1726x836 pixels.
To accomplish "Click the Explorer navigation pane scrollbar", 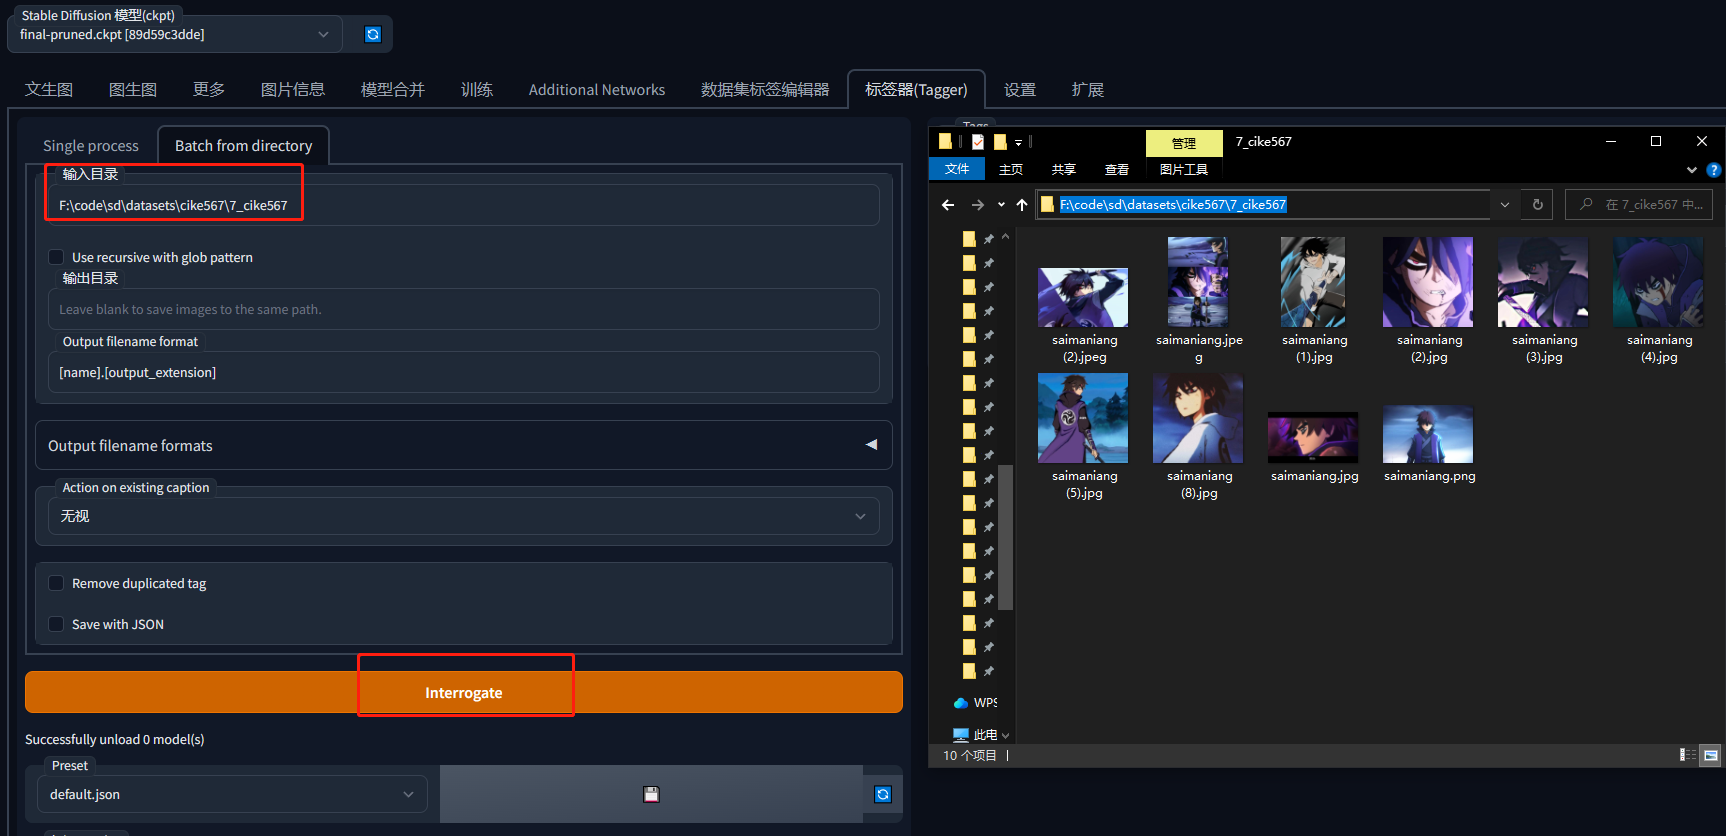I will [1006, 537].
